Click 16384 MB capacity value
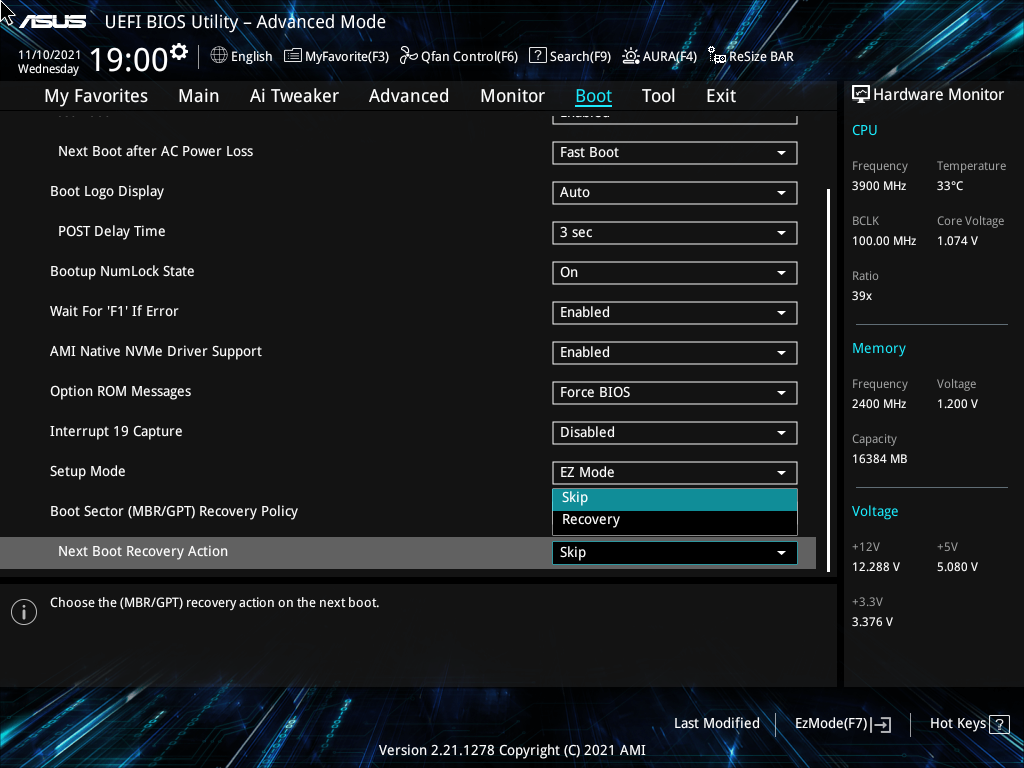 coord(880,459)
